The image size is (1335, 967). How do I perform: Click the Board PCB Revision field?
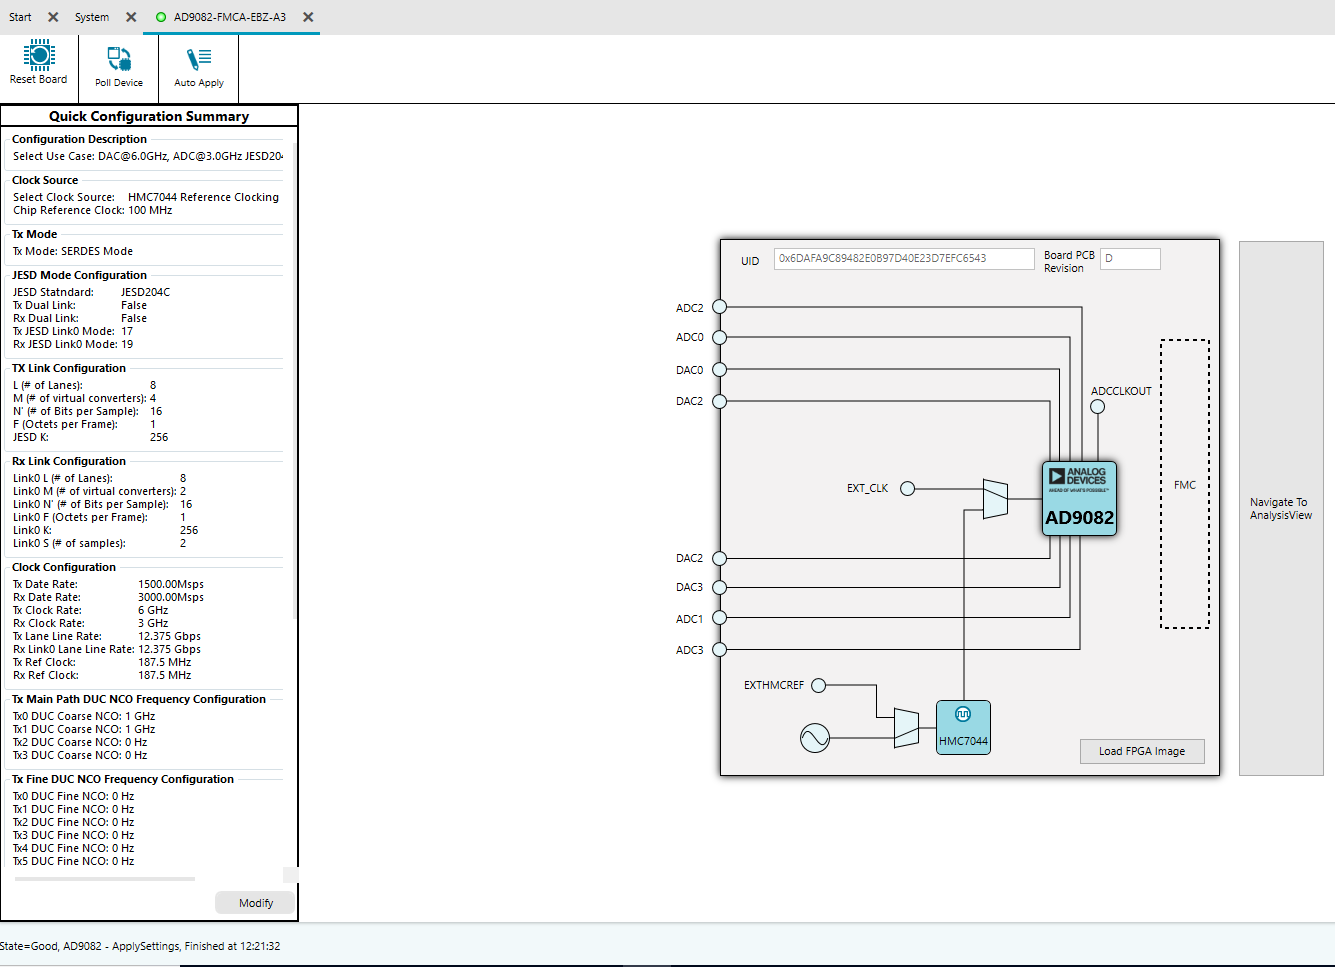point(1130,258)
